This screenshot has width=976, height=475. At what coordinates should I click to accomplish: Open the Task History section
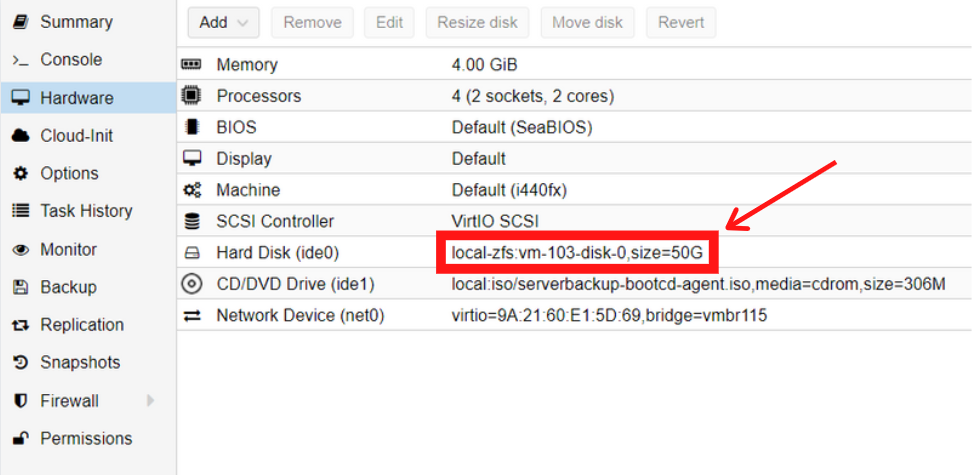point(88,212)
